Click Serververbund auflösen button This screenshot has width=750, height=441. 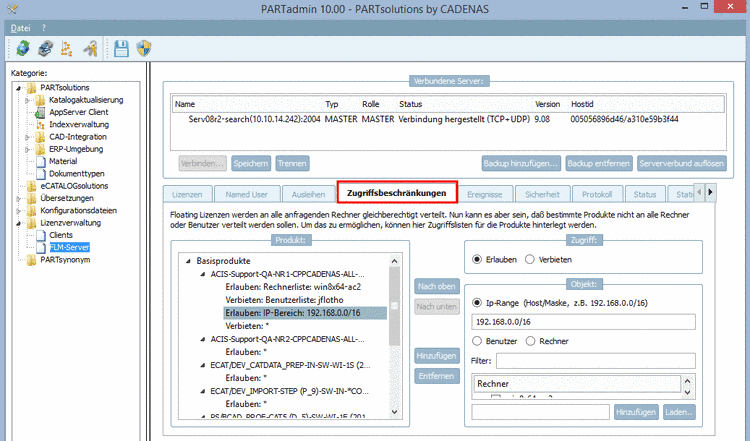(x=682, y=164)
